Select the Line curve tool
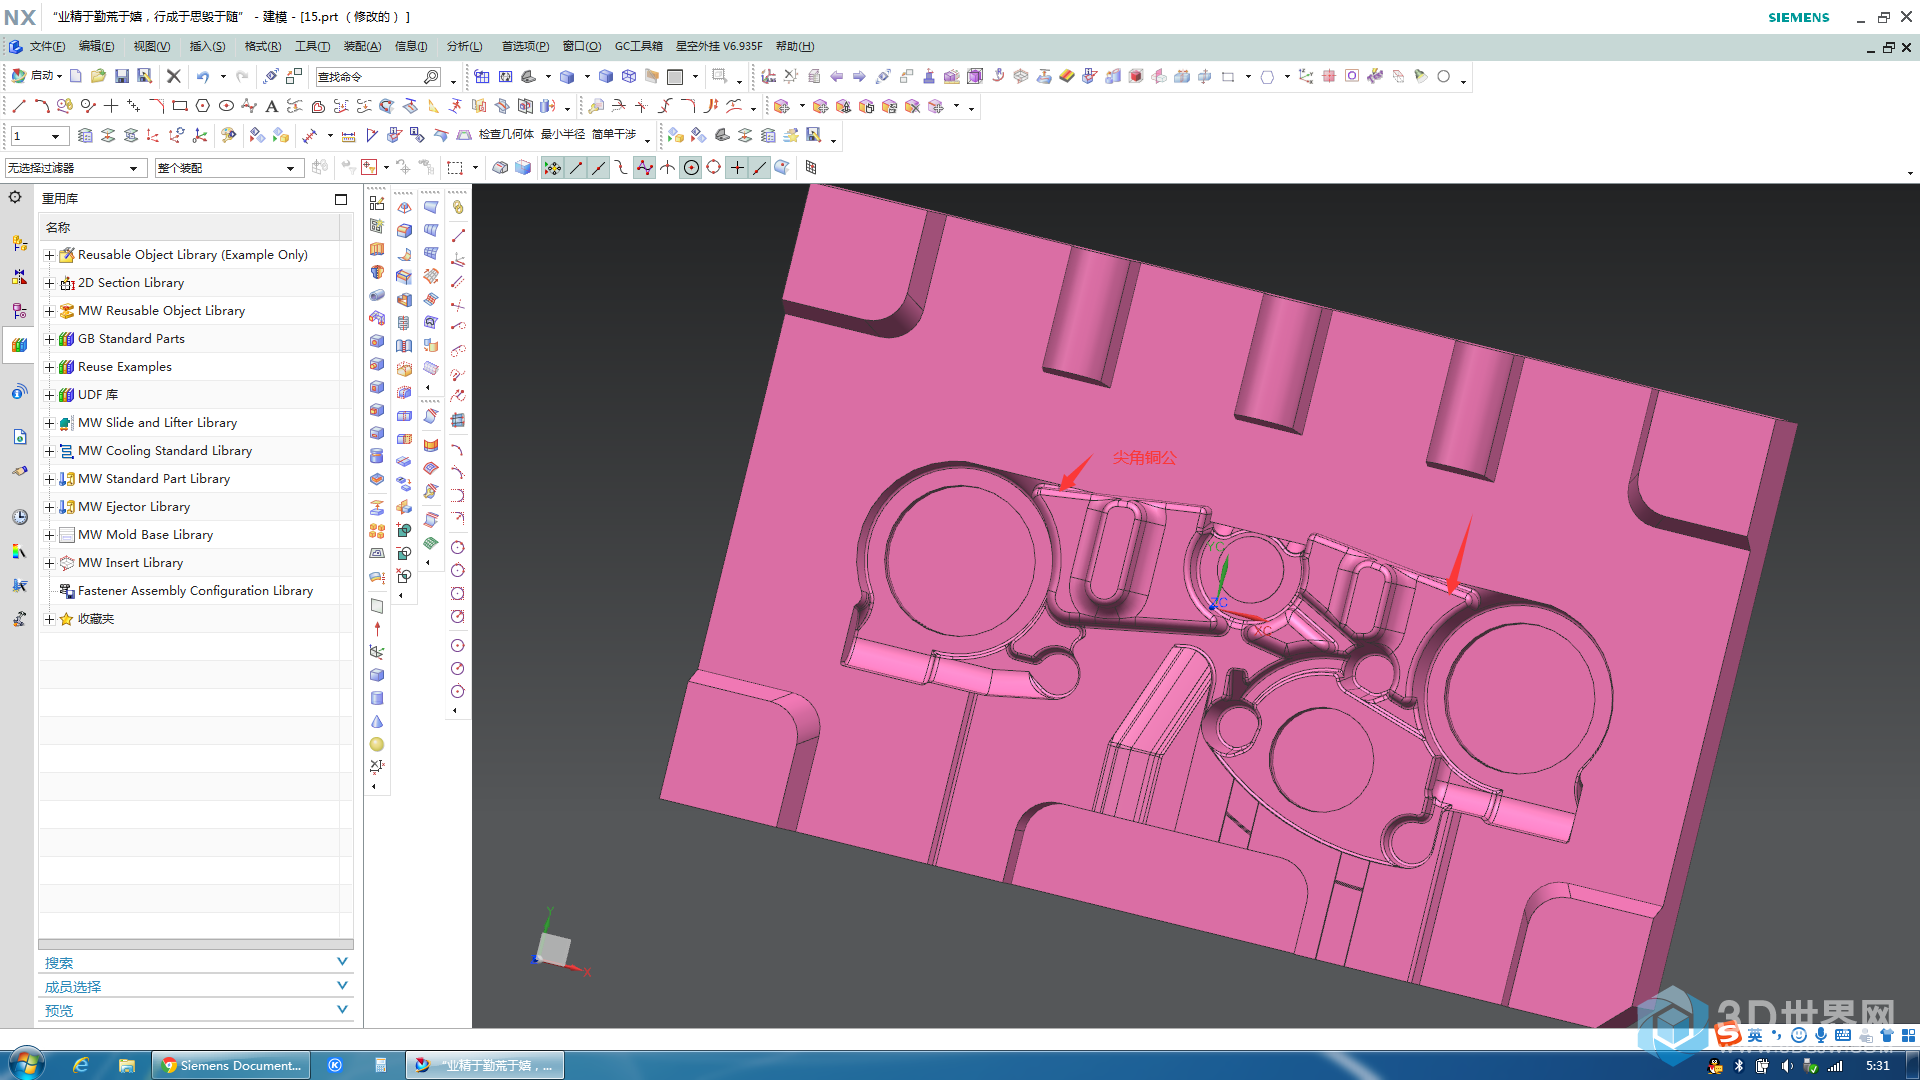The height and width of the screenshot is (1080, 1920). 19,106
